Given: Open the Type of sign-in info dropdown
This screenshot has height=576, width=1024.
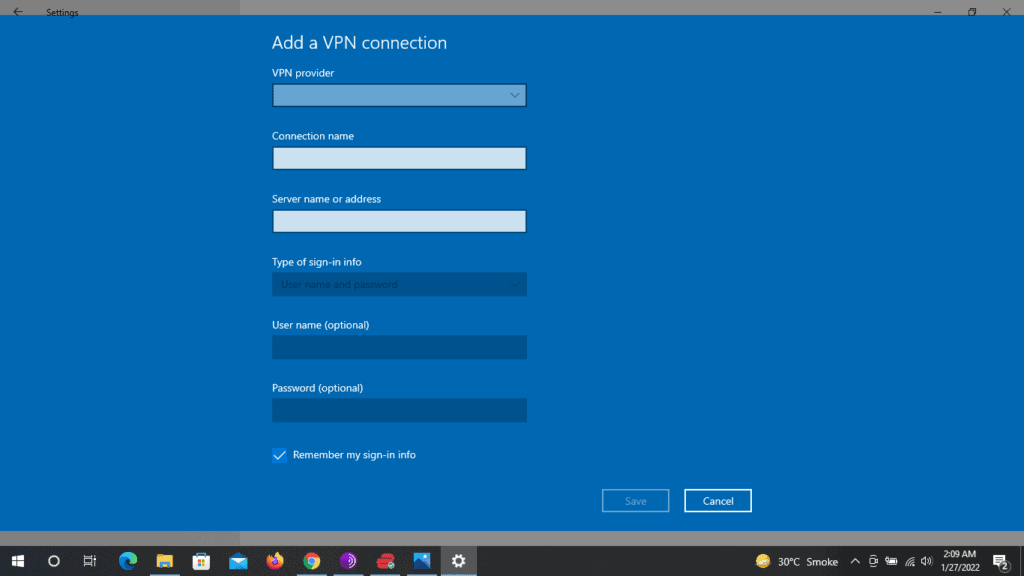Looking at the screenshot, I should click(399, 284).
